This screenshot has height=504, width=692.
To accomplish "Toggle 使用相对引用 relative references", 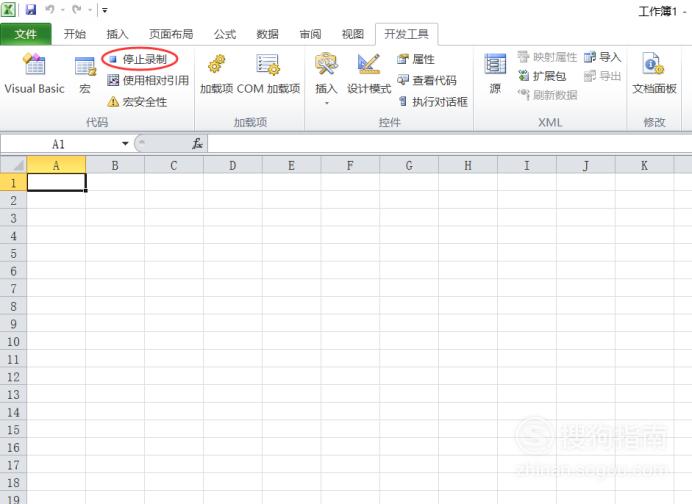I will [148, 80].
